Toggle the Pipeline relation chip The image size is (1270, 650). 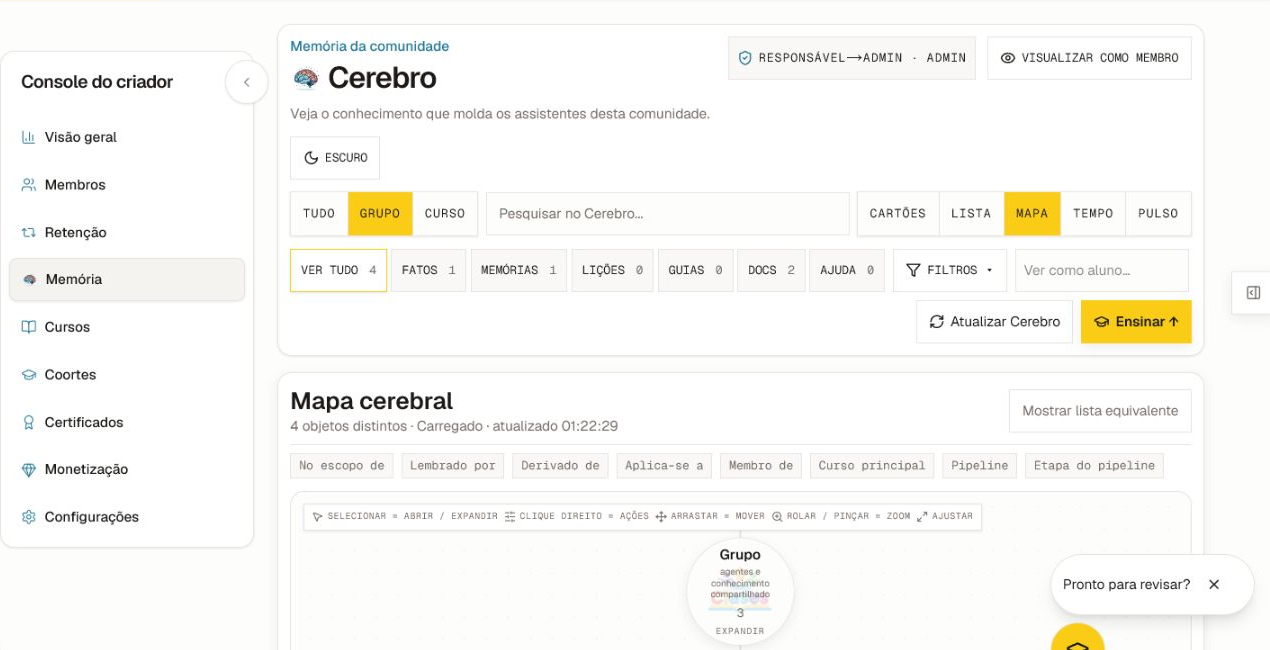980,466
